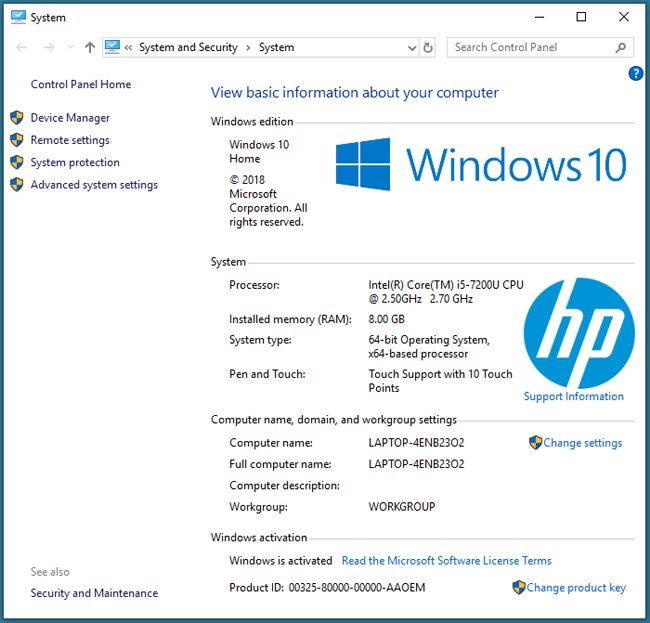
Task: Click the Back navigation arrow
Action: 22,48
